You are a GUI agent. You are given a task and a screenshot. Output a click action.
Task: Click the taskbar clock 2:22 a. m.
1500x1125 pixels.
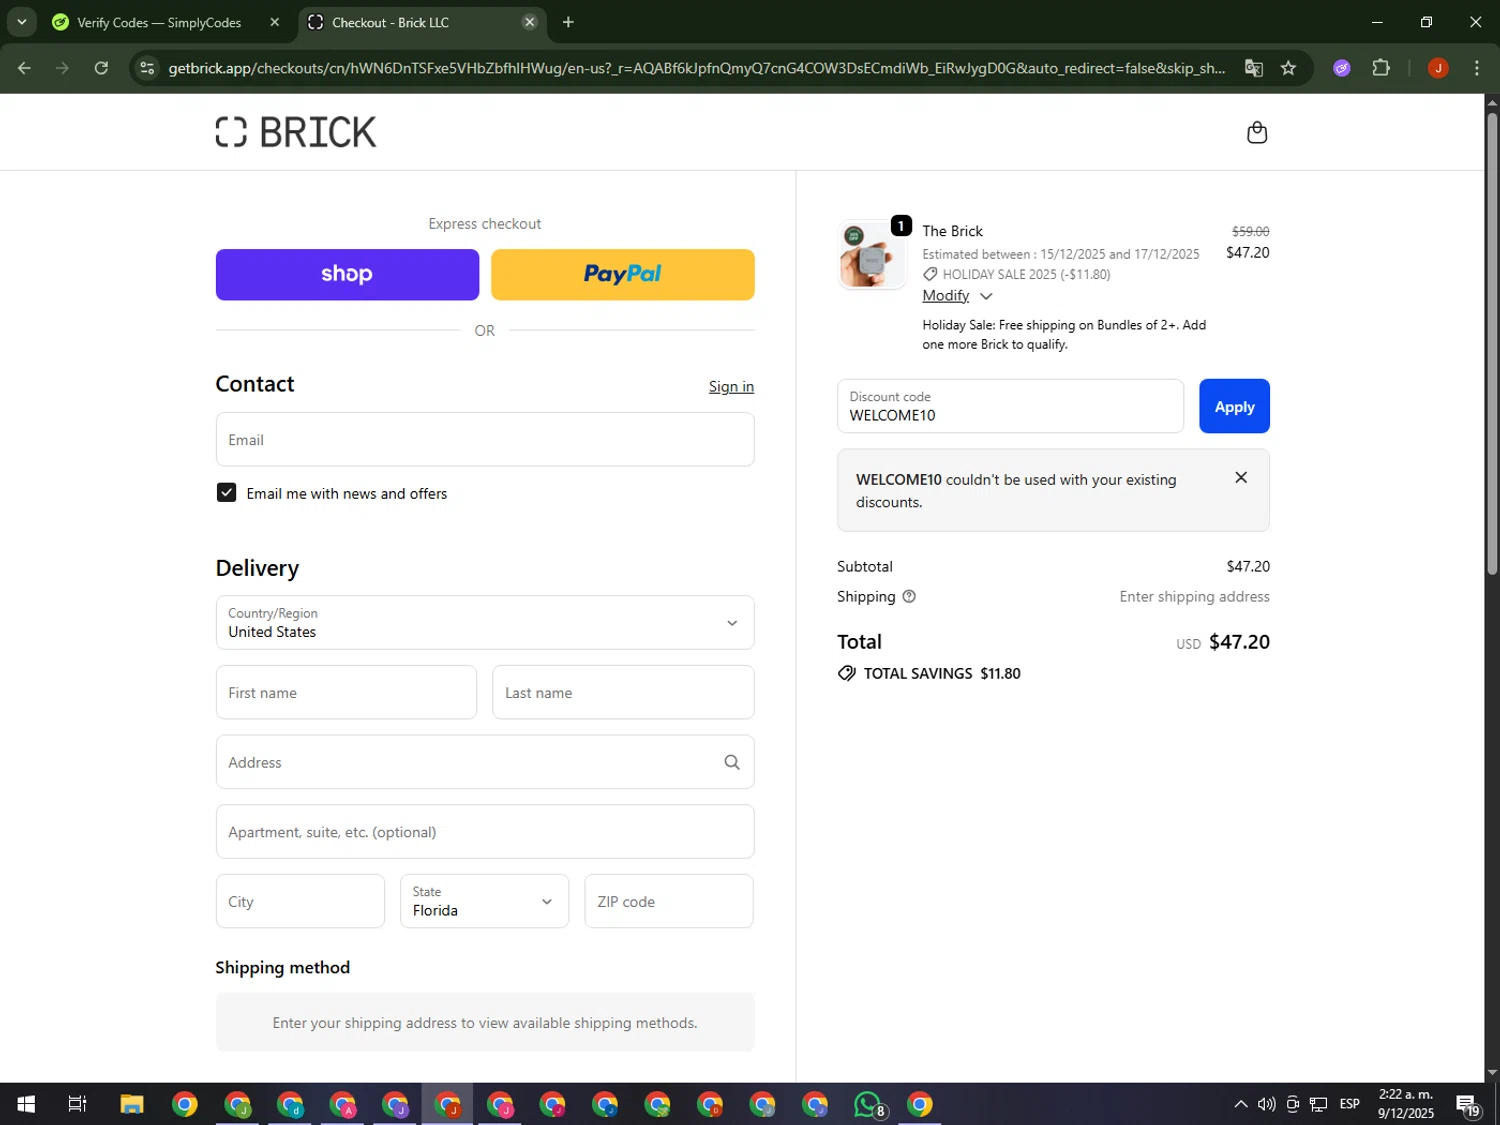pos(1405,1104)
